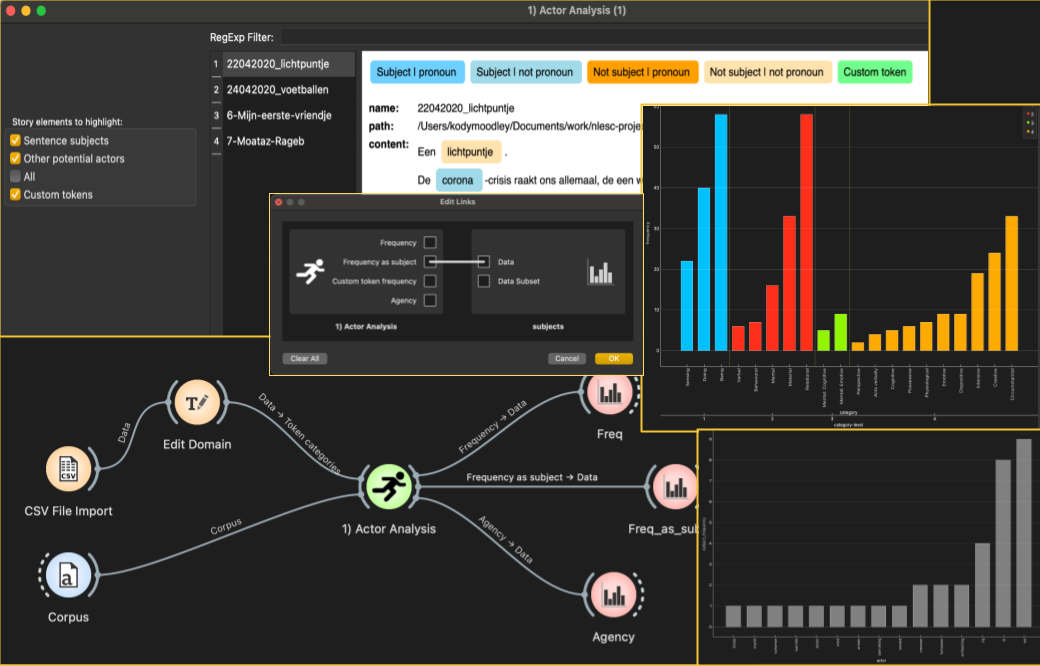Open the Actor Analysis running-man widget
Screen dimensions: 1040x666
(x=389, y=487)
